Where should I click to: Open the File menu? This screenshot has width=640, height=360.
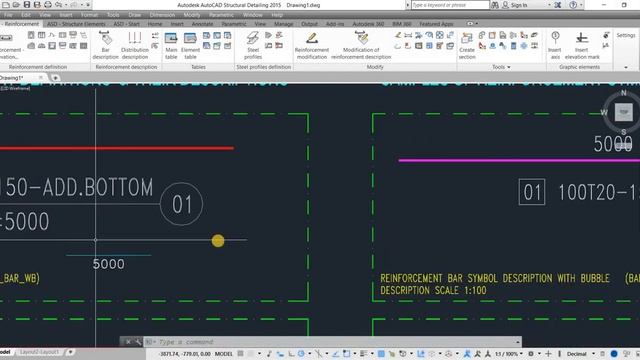(x=8, y=15)
